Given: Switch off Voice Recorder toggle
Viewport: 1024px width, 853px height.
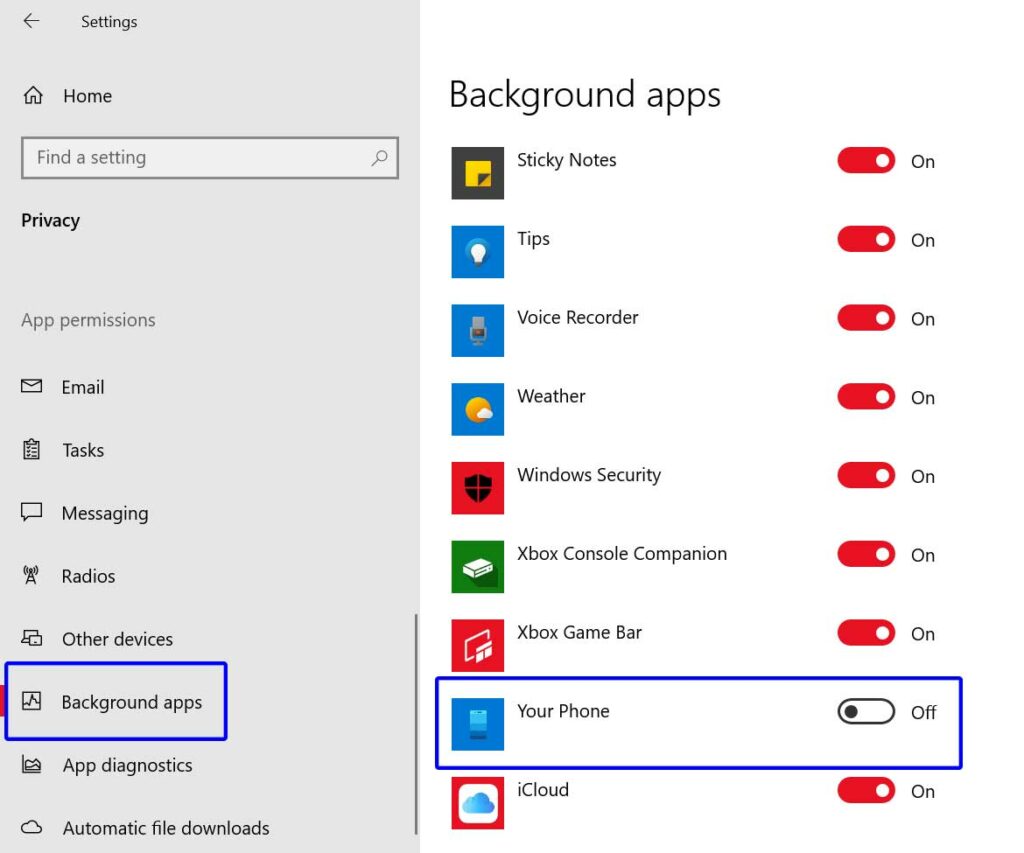Looking at the screenshot, I should 866,318.
